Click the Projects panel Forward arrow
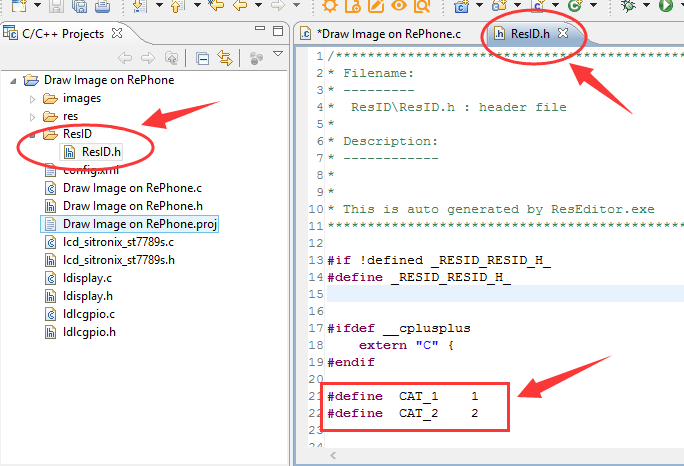Screen dimensions: 684x466 click(x=148, y=58)
